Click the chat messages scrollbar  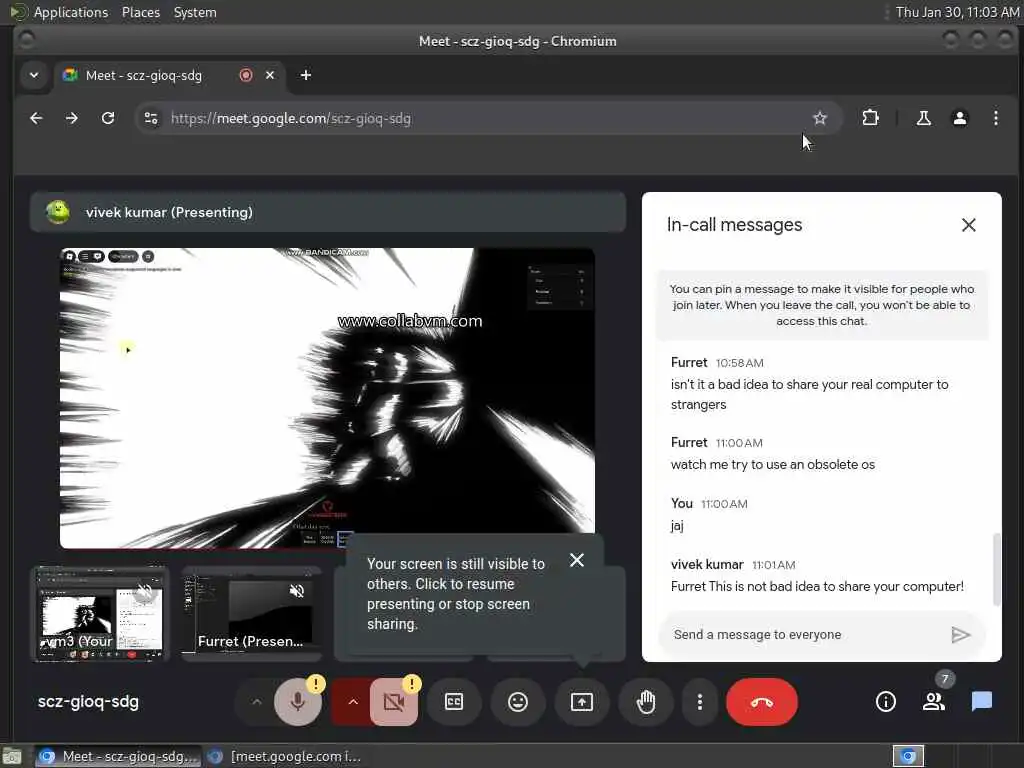(x=996, y=569)
